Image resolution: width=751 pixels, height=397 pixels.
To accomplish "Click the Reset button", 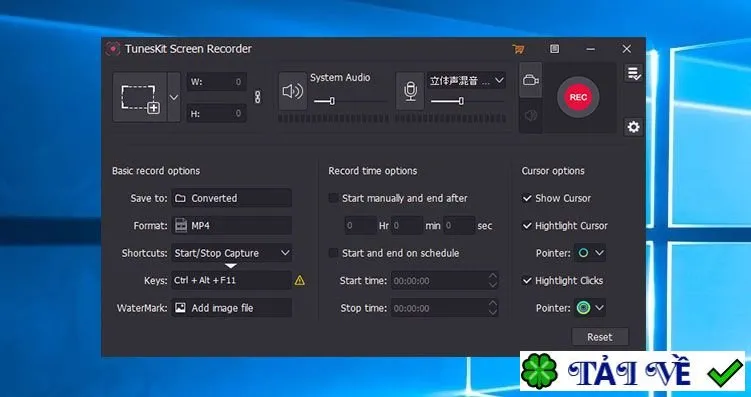I will [x=600, y=337].
